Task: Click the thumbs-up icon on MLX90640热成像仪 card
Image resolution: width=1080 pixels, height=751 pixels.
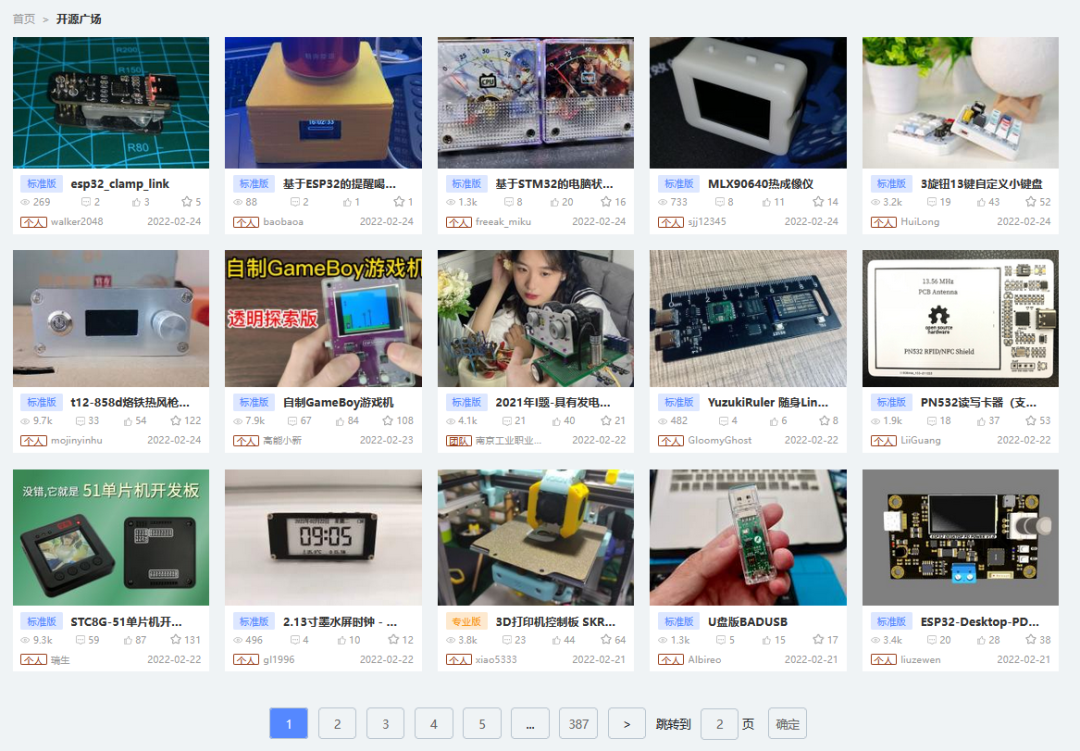Action: point(767,202)
